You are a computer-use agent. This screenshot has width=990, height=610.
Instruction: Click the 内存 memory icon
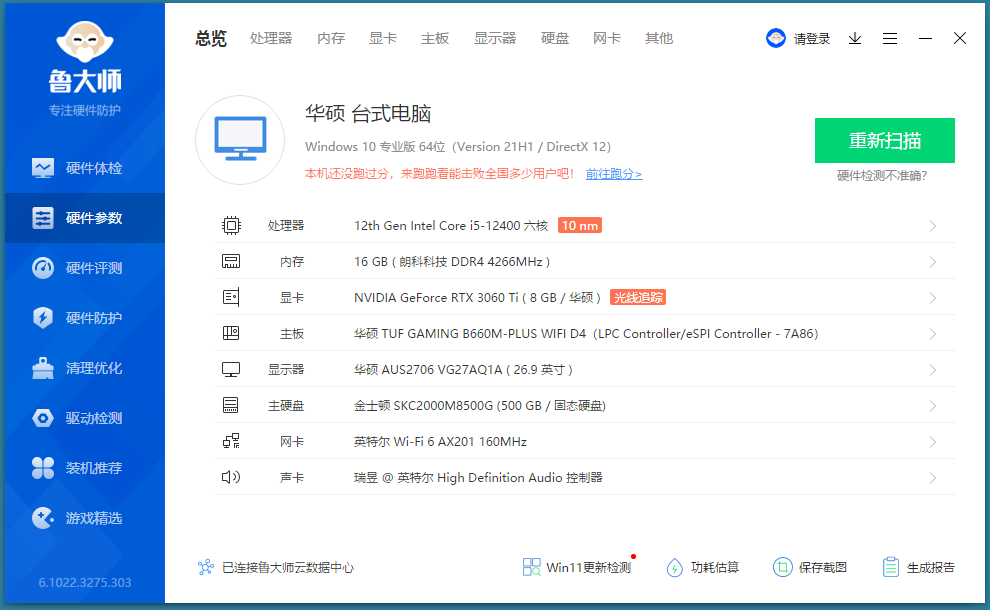(231, 261)
